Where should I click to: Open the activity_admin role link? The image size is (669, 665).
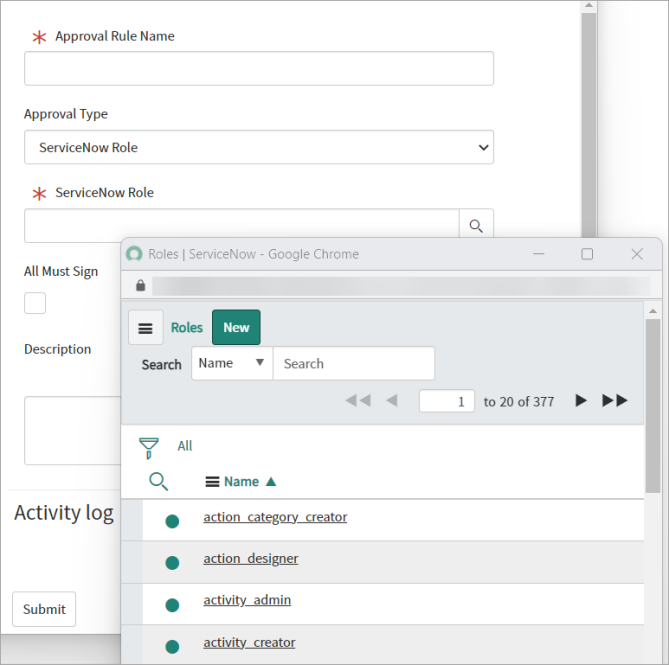[247, 600]
